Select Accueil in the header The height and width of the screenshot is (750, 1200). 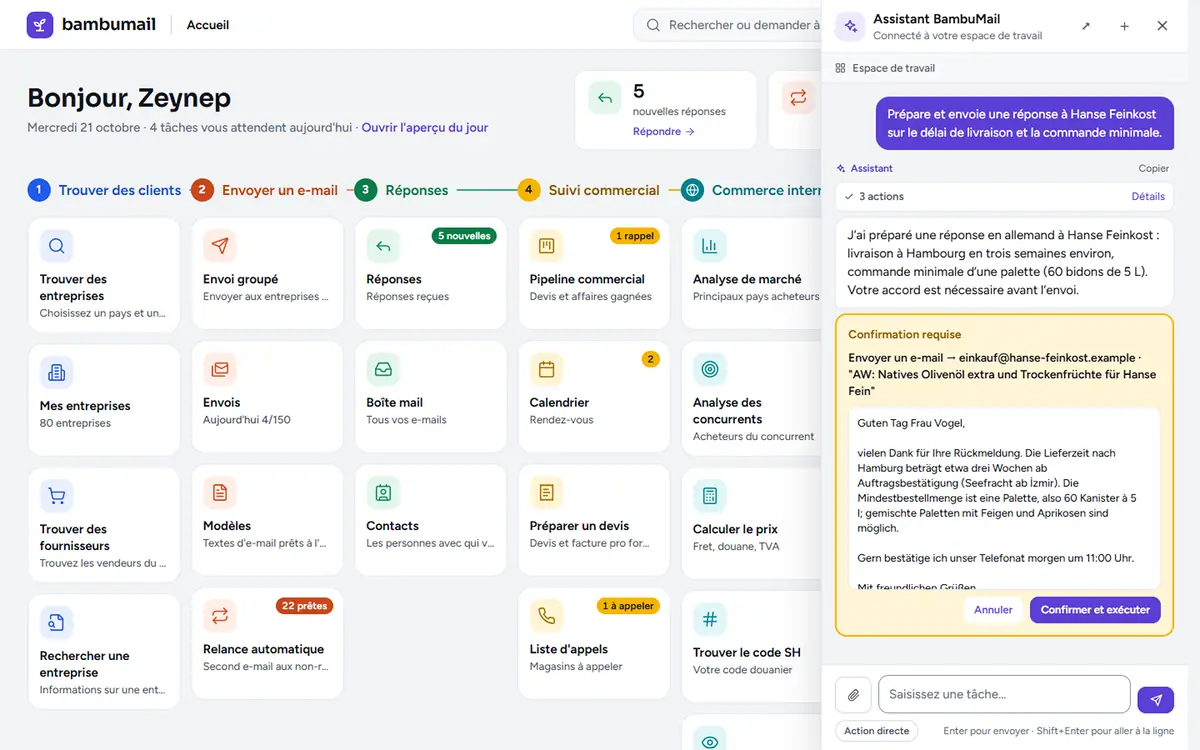coord(208,25)
